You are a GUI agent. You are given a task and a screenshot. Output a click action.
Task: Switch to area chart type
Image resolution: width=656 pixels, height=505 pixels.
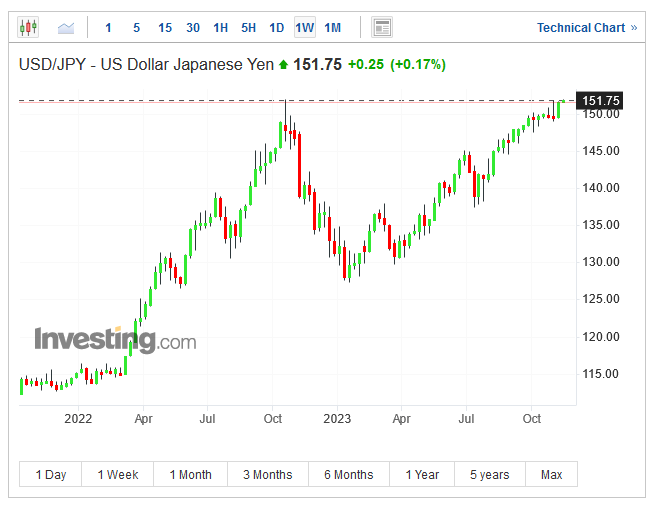tap(66, 27)
